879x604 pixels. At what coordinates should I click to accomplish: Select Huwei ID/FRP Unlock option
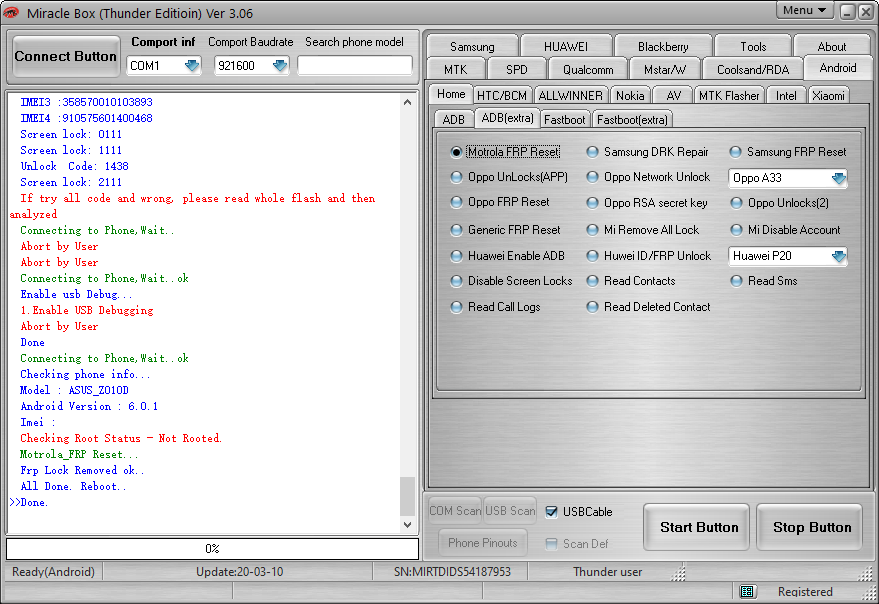(x=649, y=256)
